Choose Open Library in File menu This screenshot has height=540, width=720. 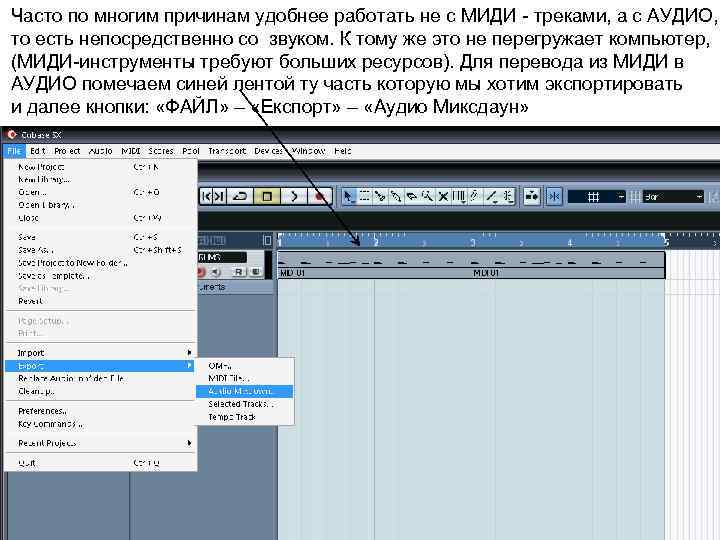point(101,205)
